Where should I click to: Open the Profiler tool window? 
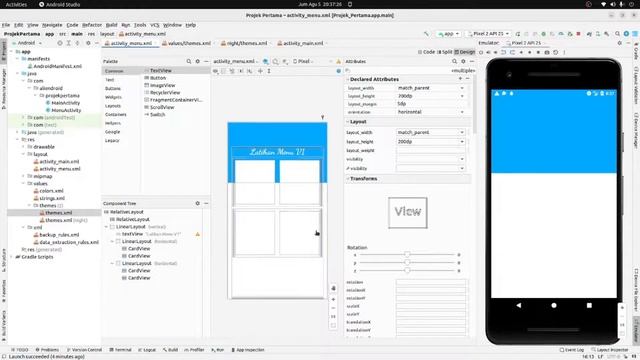point(194,350)
